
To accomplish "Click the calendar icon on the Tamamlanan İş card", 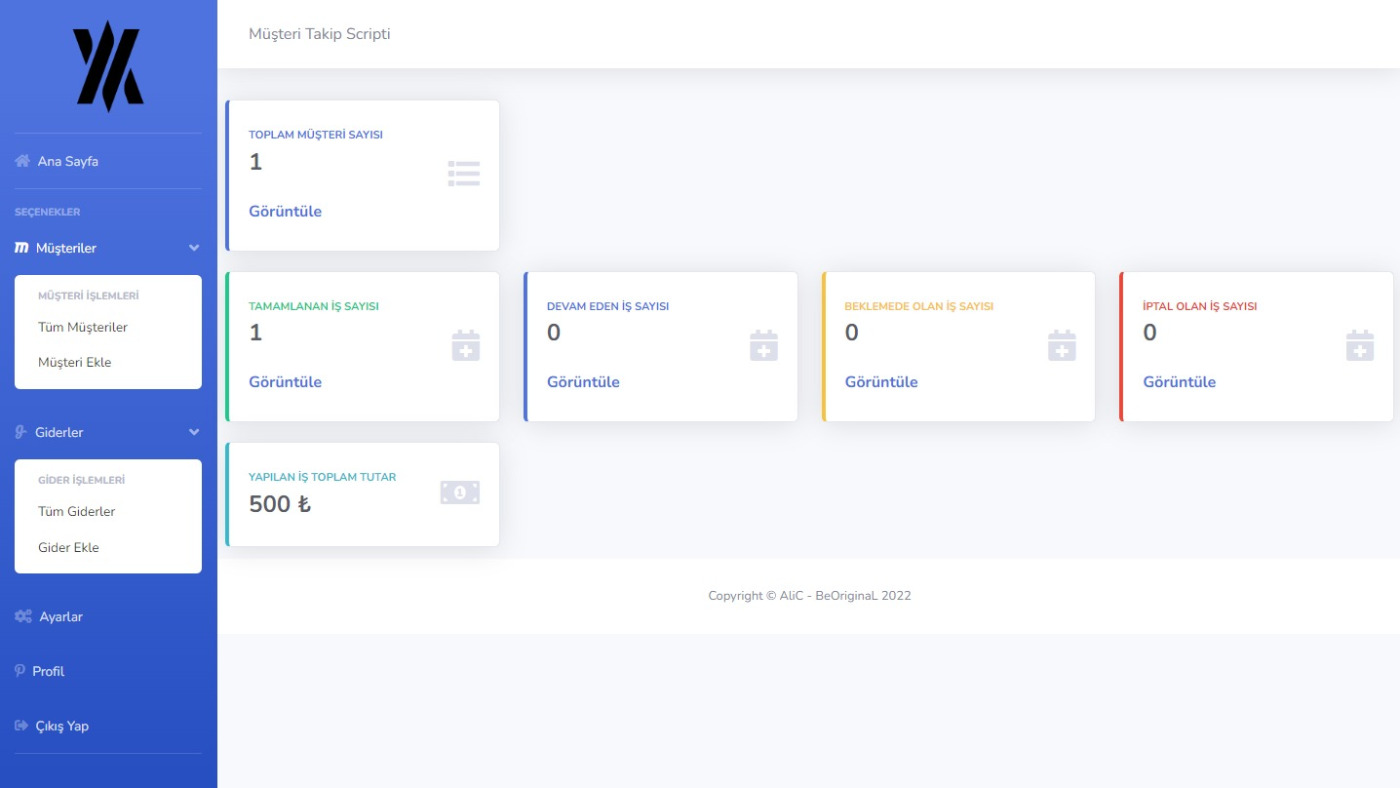I will coord(465,346).
